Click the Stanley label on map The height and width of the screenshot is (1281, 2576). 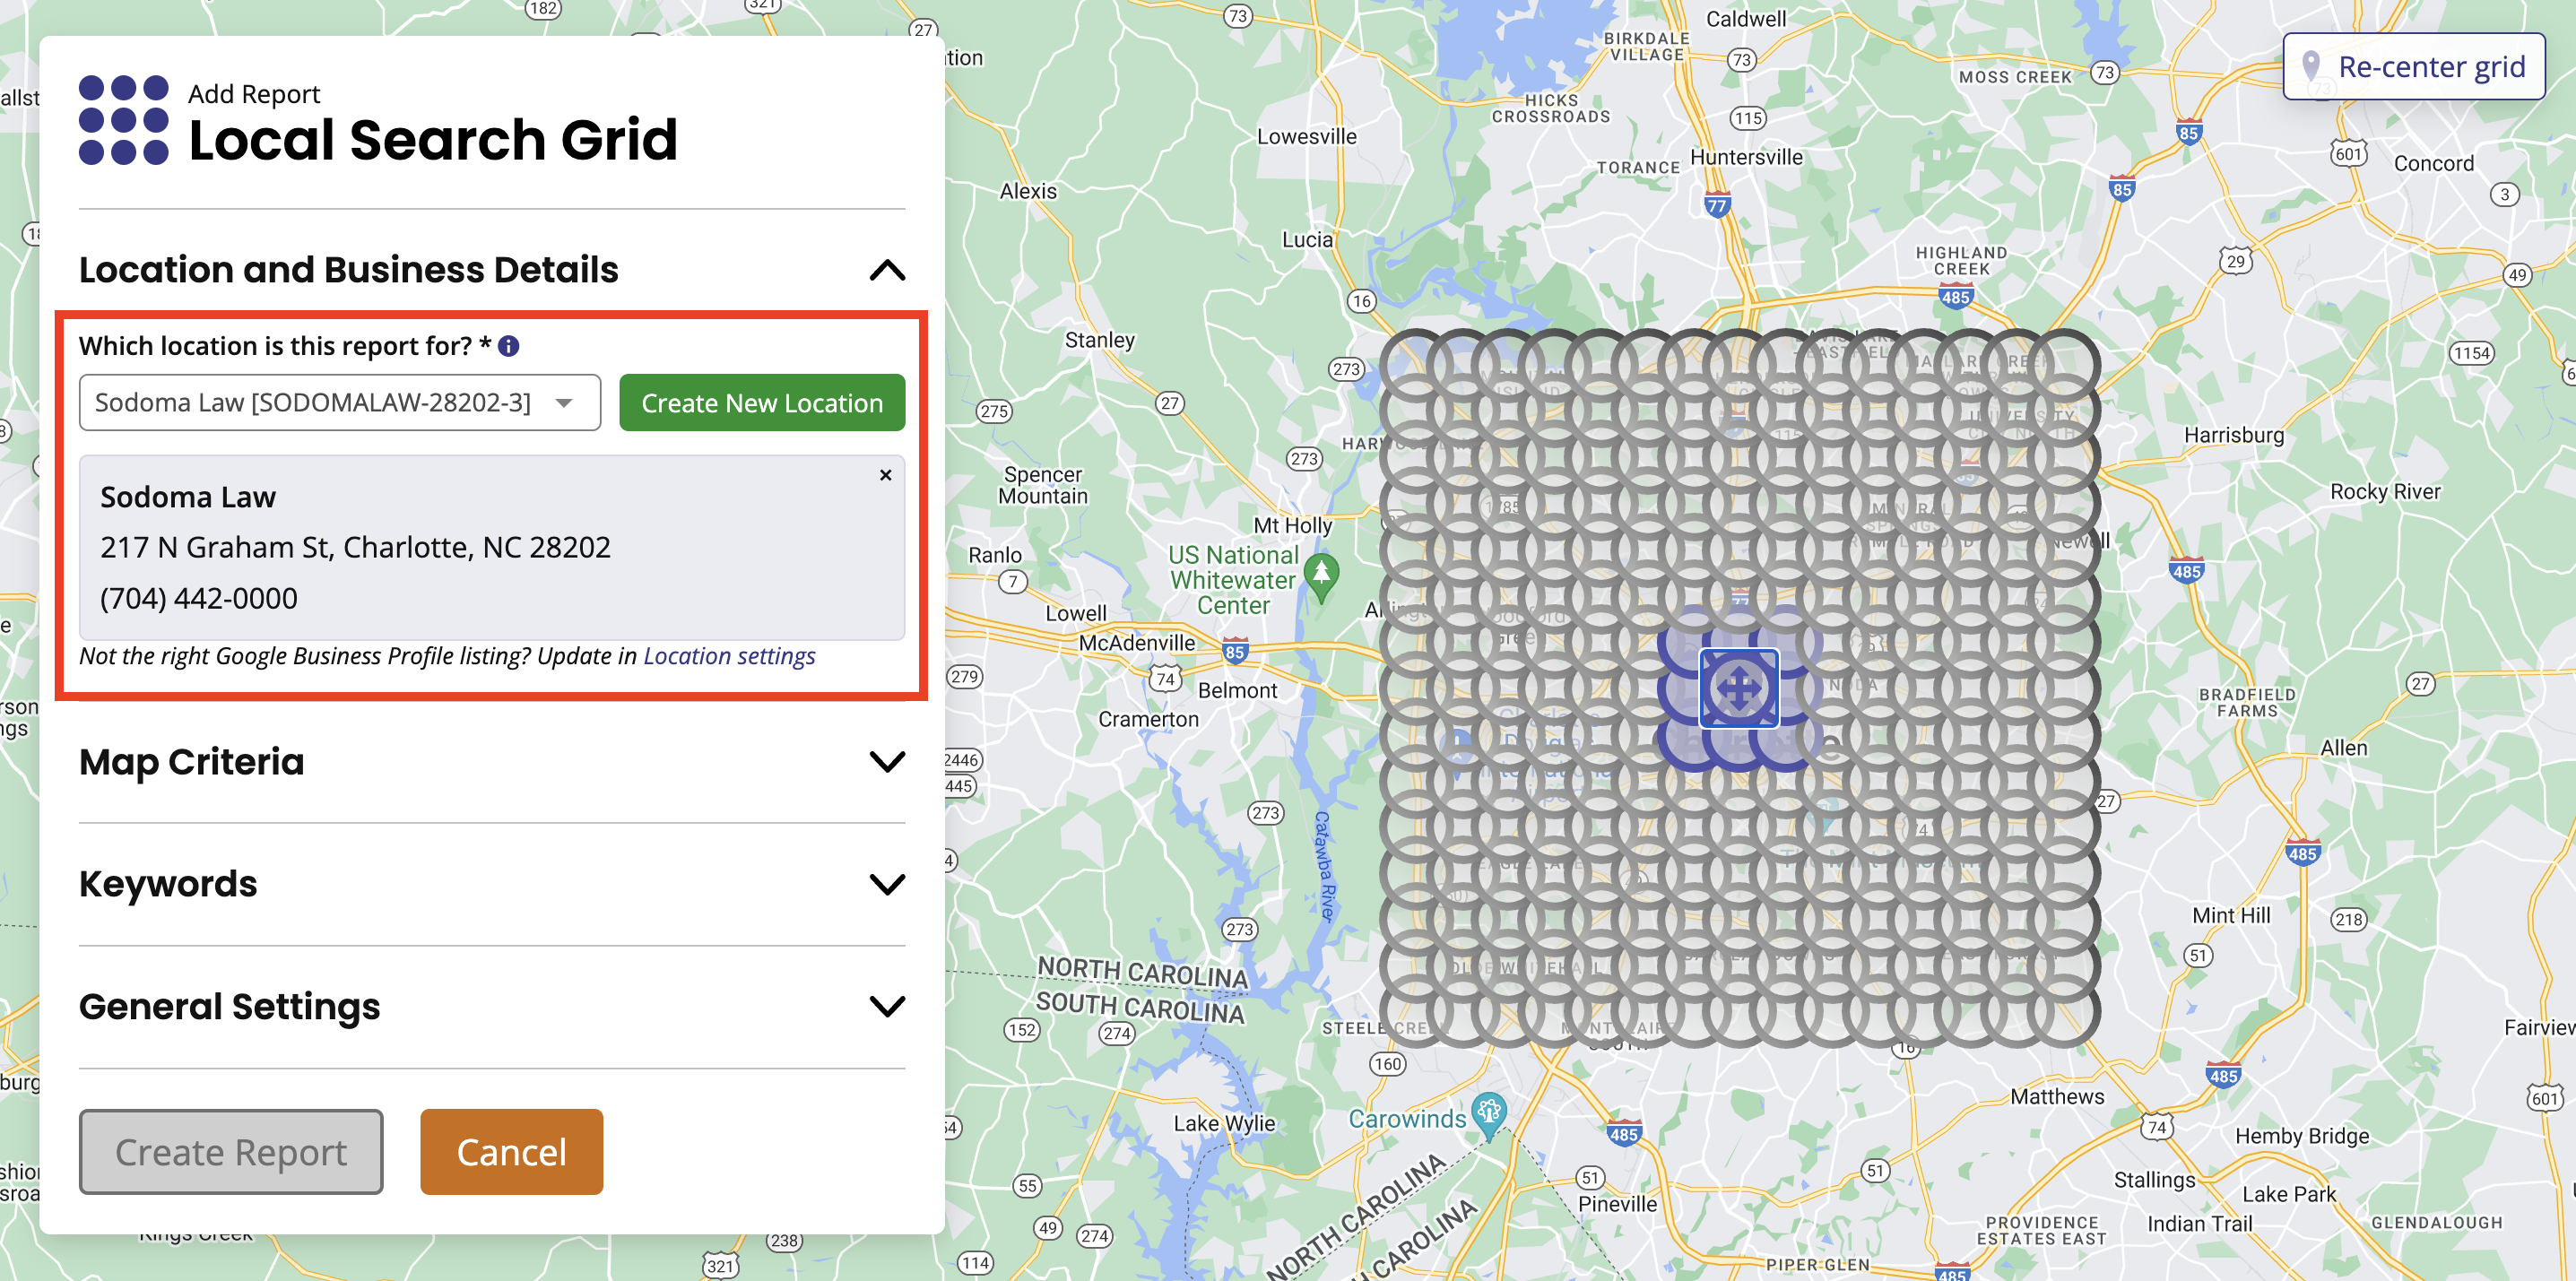coord(1099,340)
